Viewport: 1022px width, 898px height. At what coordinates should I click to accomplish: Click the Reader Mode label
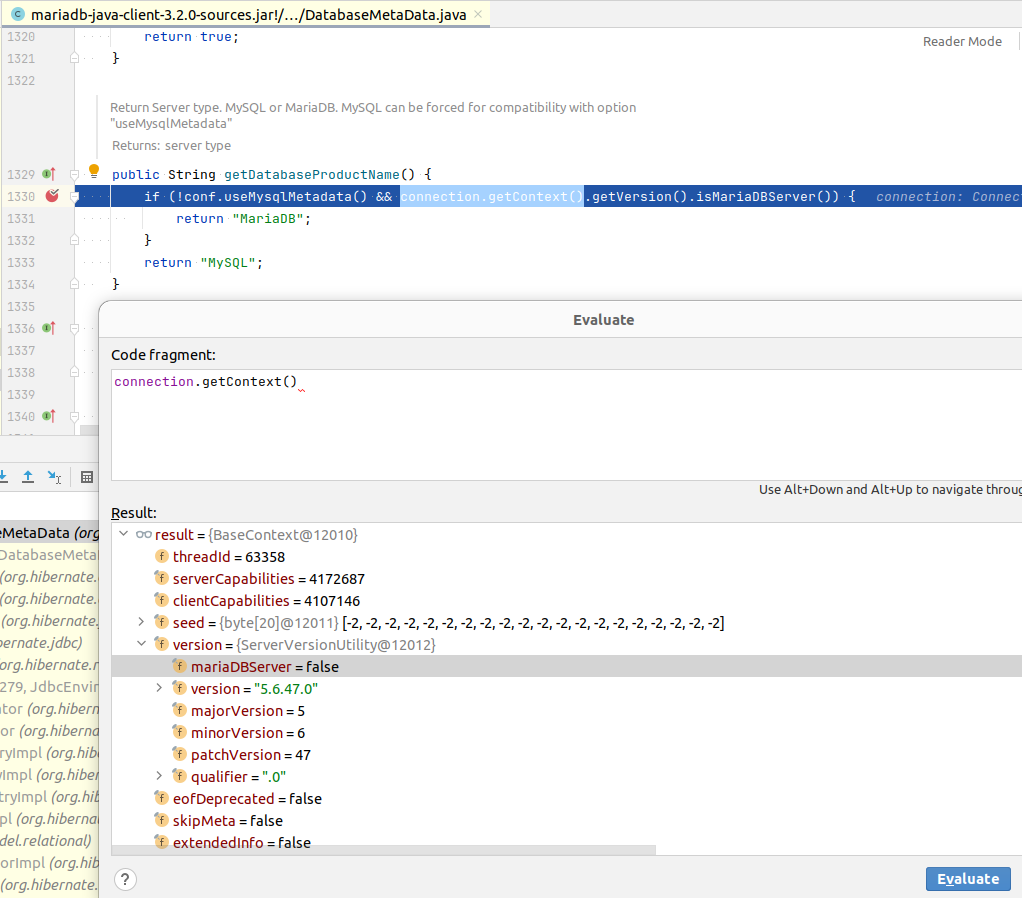click(961, 42)
